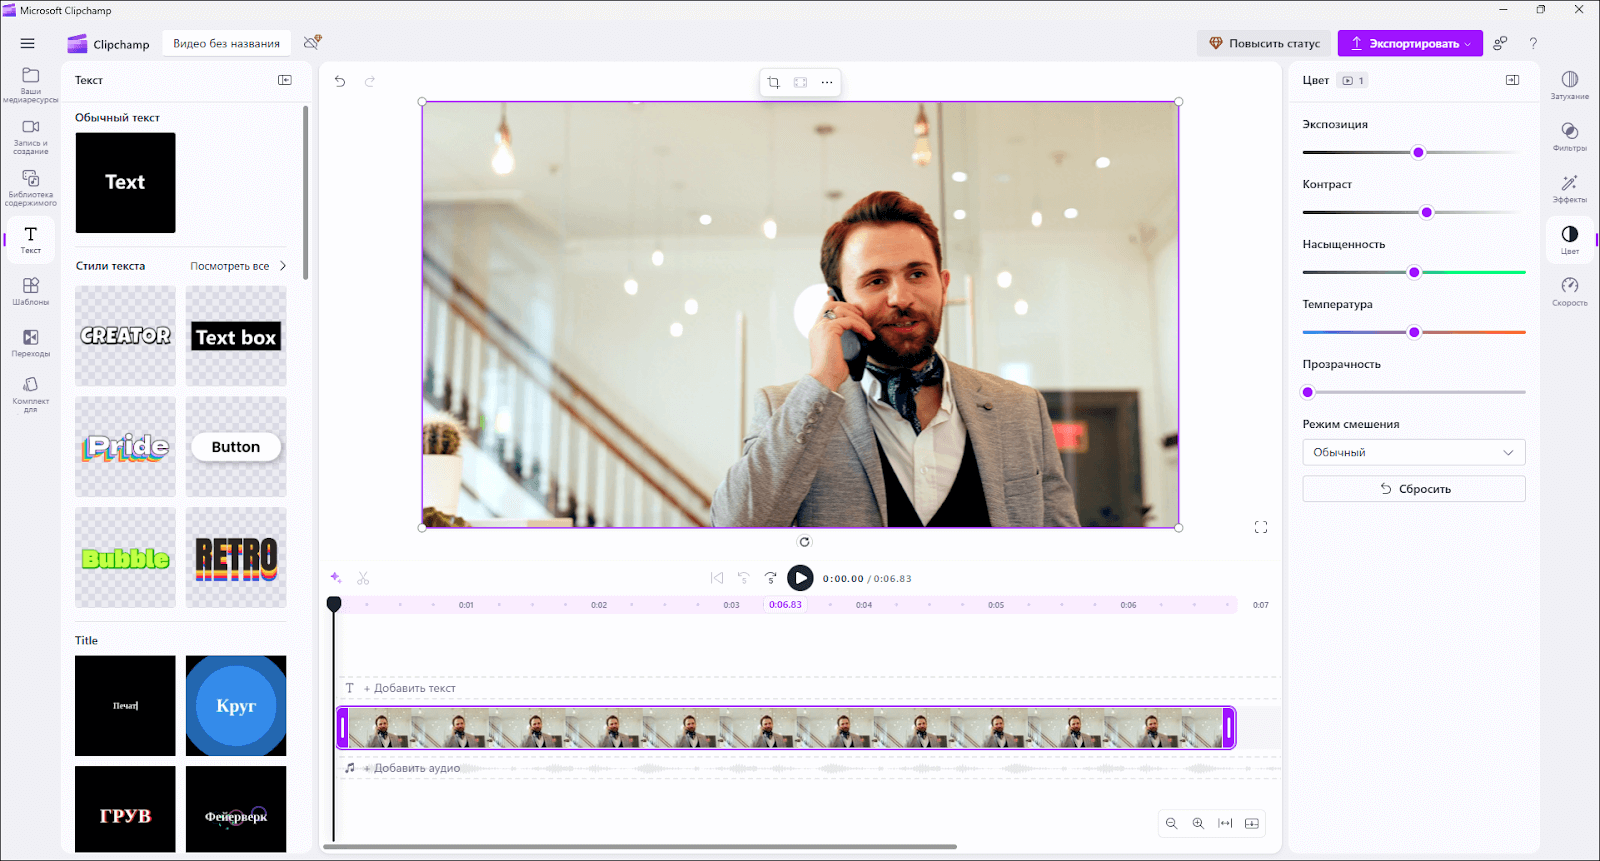
Task: Select the Печать title template
Action: [x=125, y=706]
